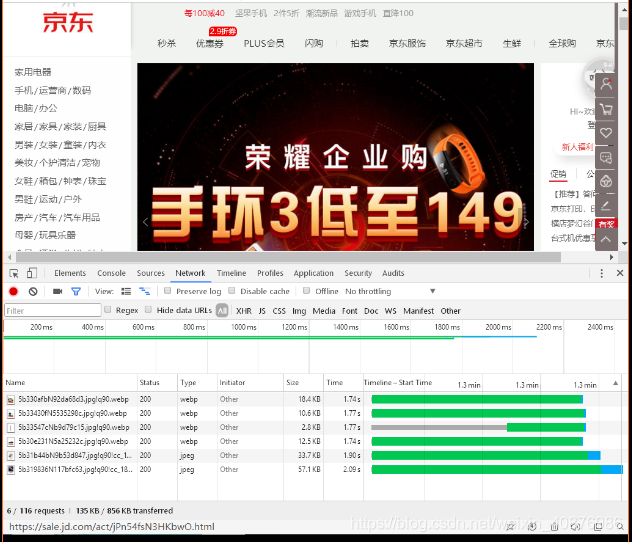
Task: Go to next banner slide with right arrow
Action: pos(526,222)
